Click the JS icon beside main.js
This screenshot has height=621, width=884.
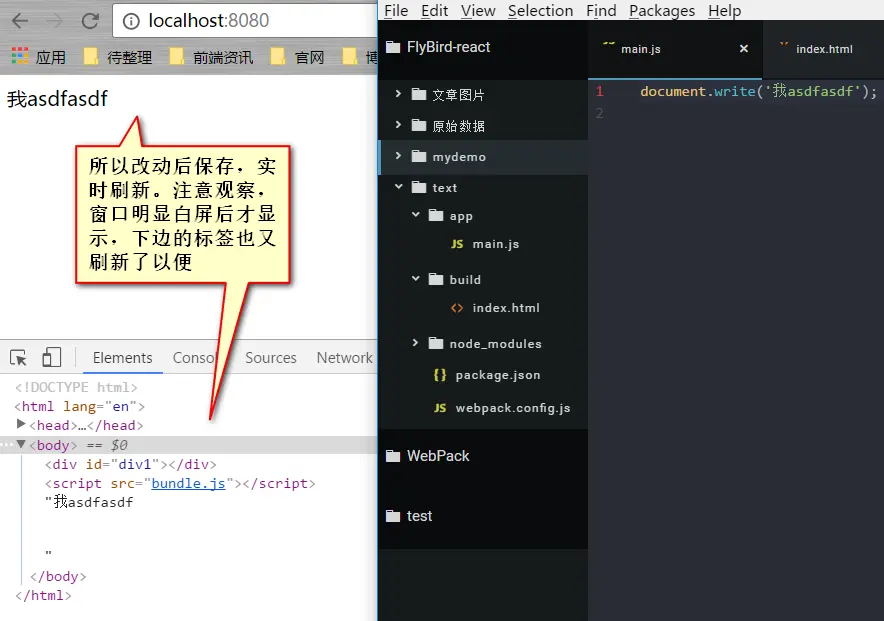coord(457,244)
